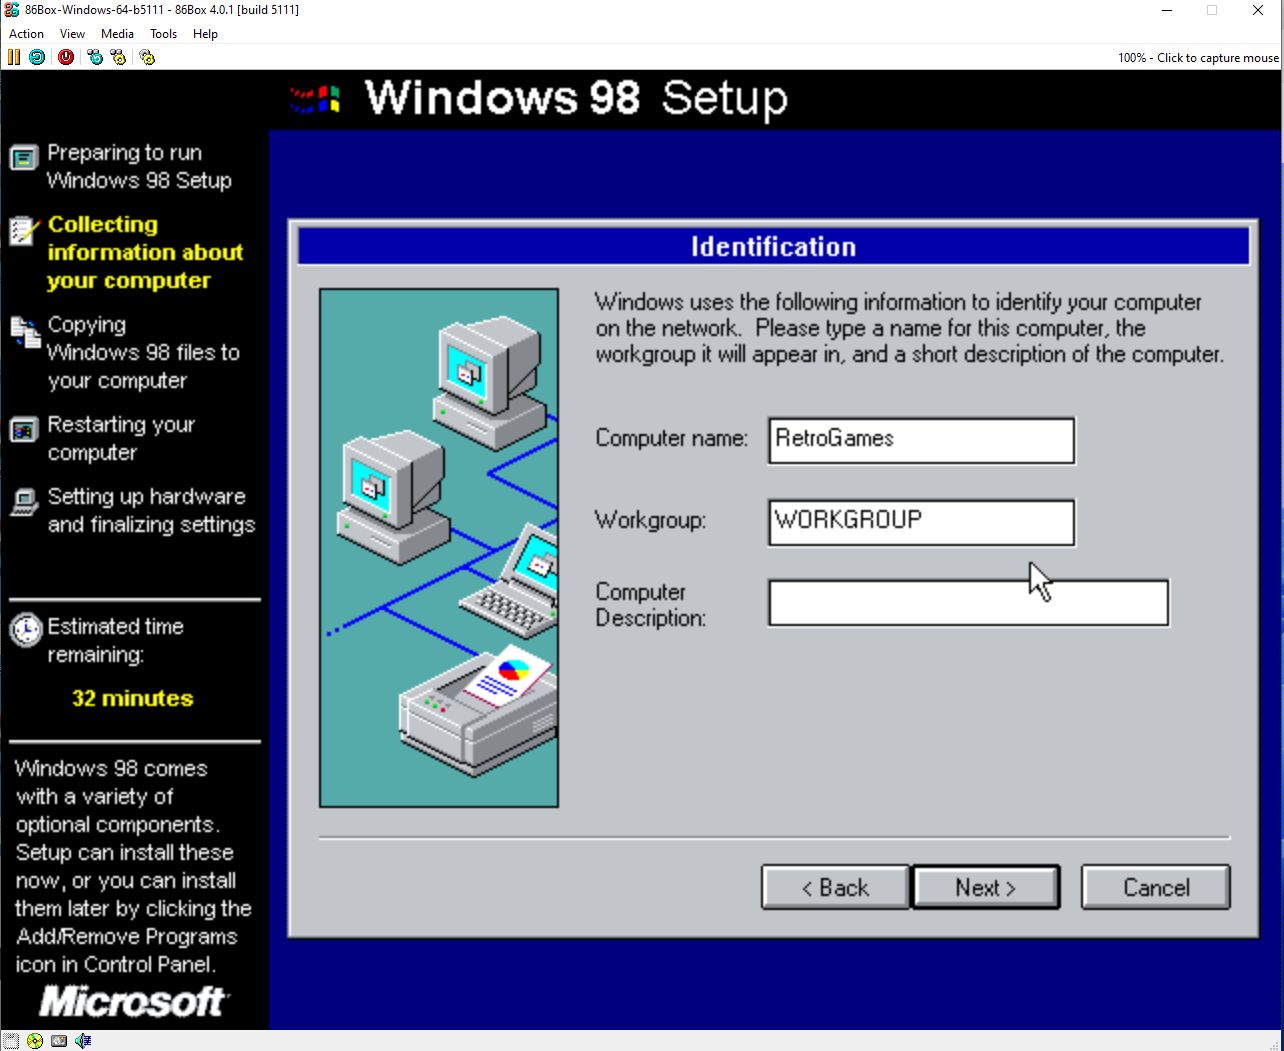Click the CD-ROM disc status bar icon

point(35,1041)
